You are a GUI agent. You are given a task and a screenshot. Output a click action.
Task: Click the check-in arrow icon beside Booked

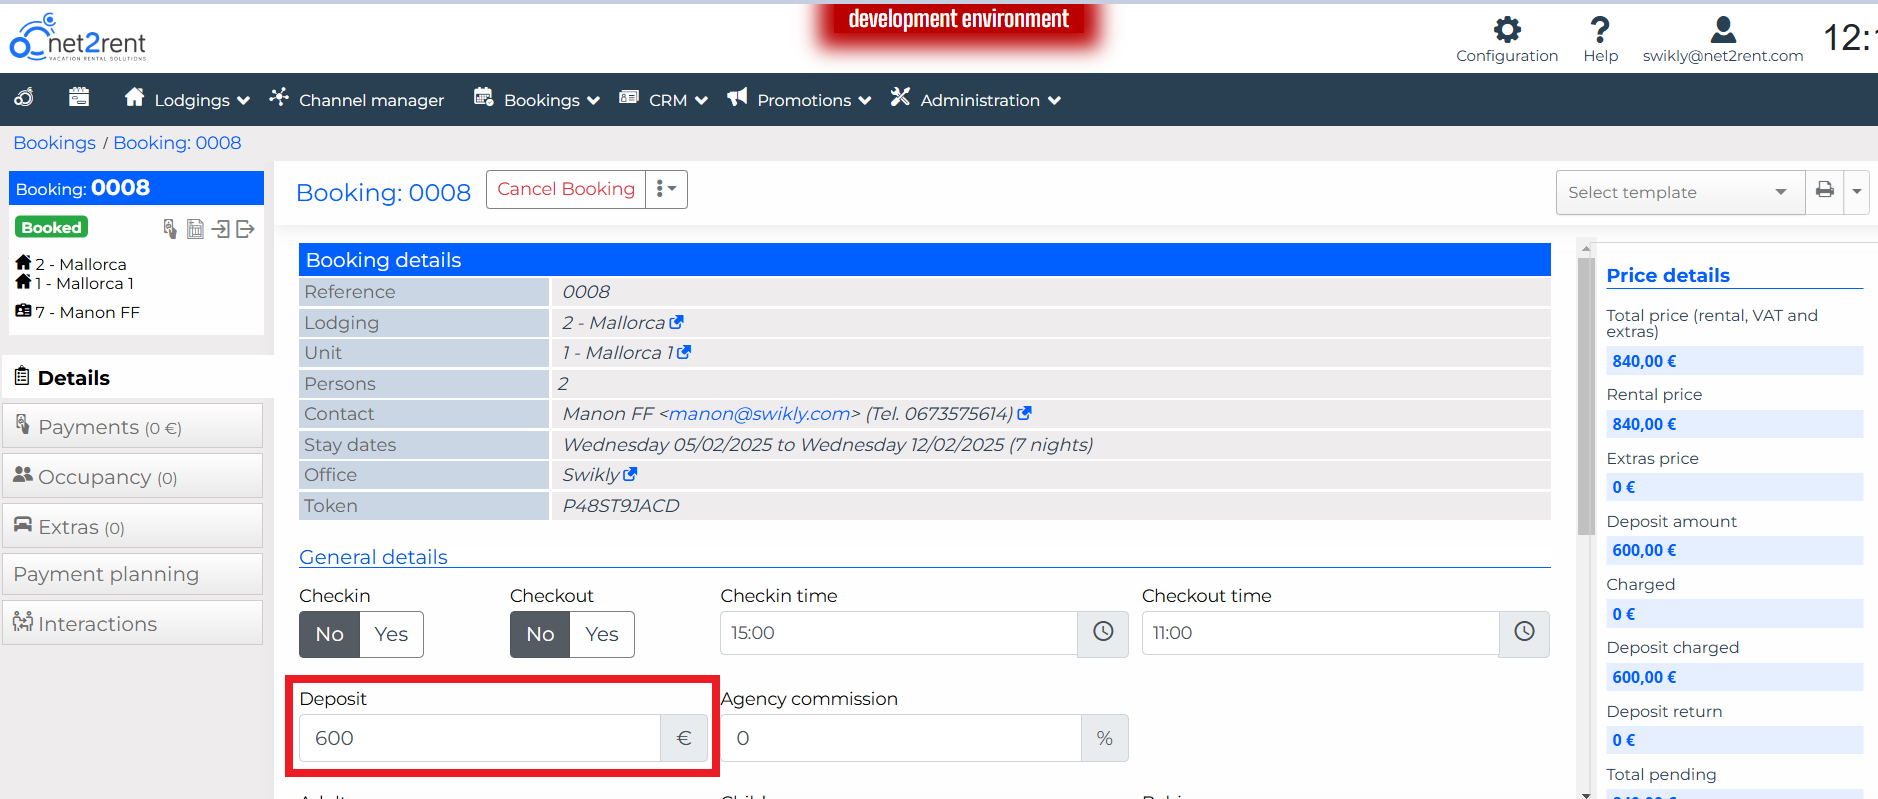pyautogui.click(x=221, y=229)
